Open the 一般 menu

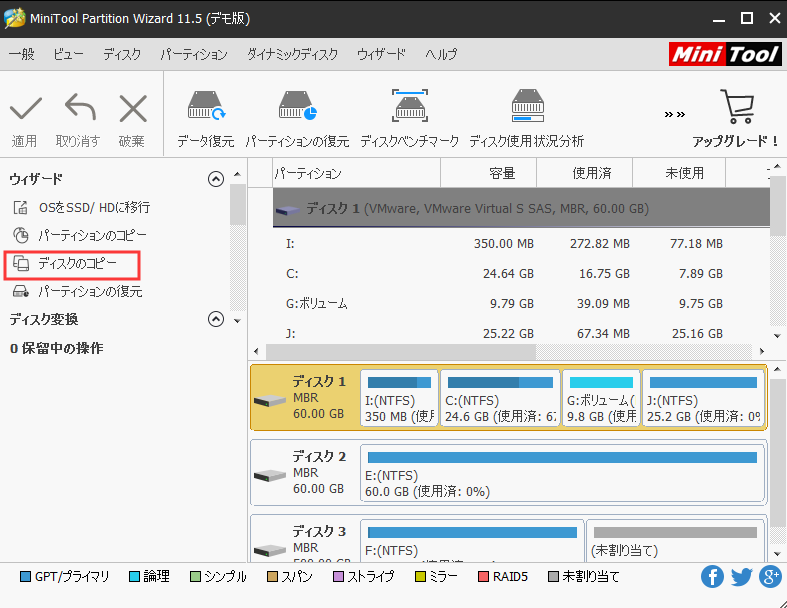point(22,54)
